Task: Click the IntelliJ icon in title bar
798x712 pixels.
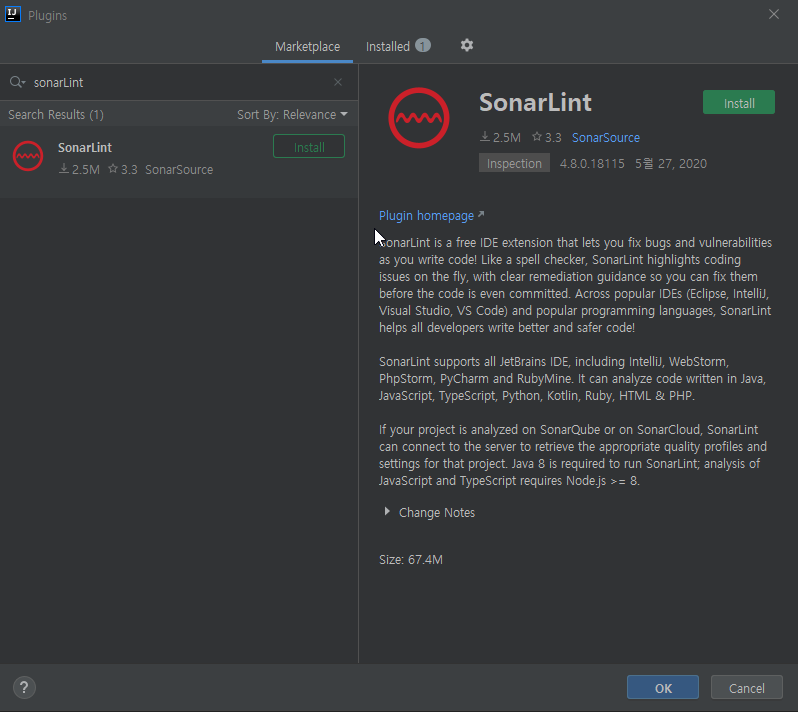Action: tap(13, 14)
